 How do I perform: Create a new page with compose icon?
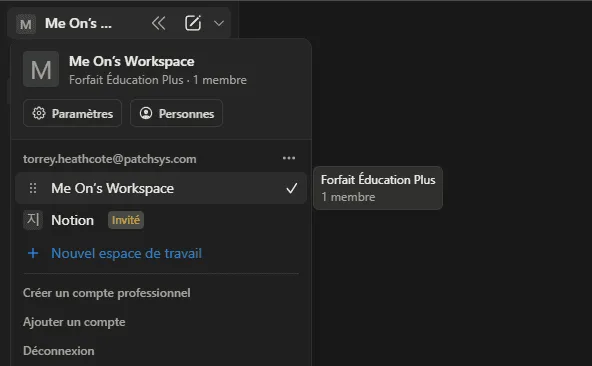[193, 23]
